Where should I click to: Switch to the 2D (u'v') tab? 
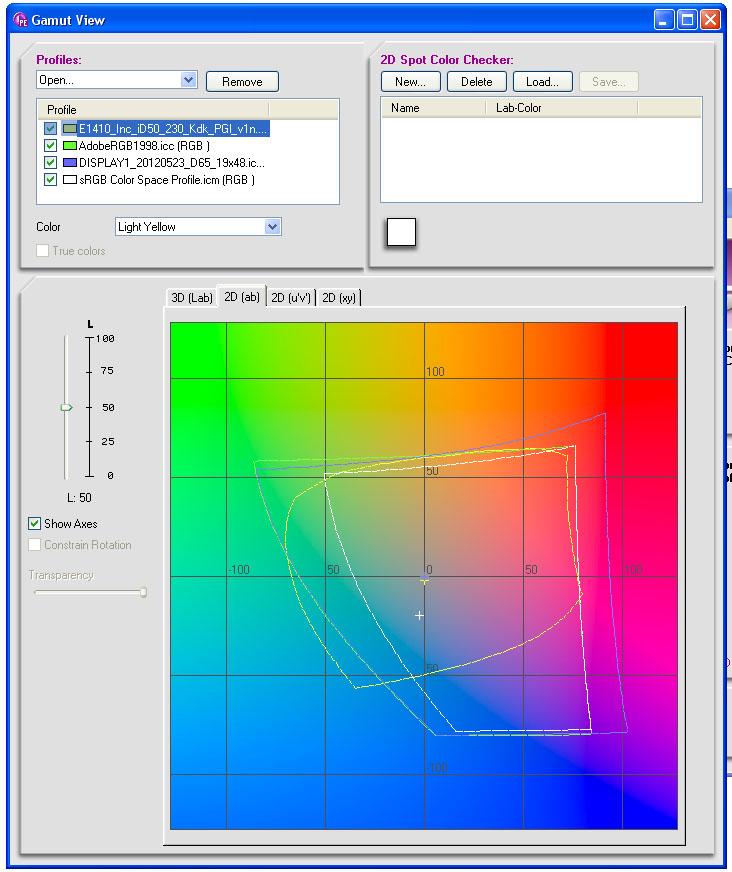(x=290, y=298)
